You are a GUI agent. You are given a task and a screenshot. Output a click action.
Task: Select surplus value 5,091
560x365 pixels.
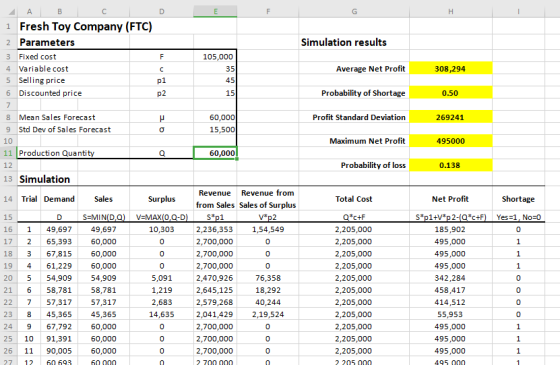162,278
